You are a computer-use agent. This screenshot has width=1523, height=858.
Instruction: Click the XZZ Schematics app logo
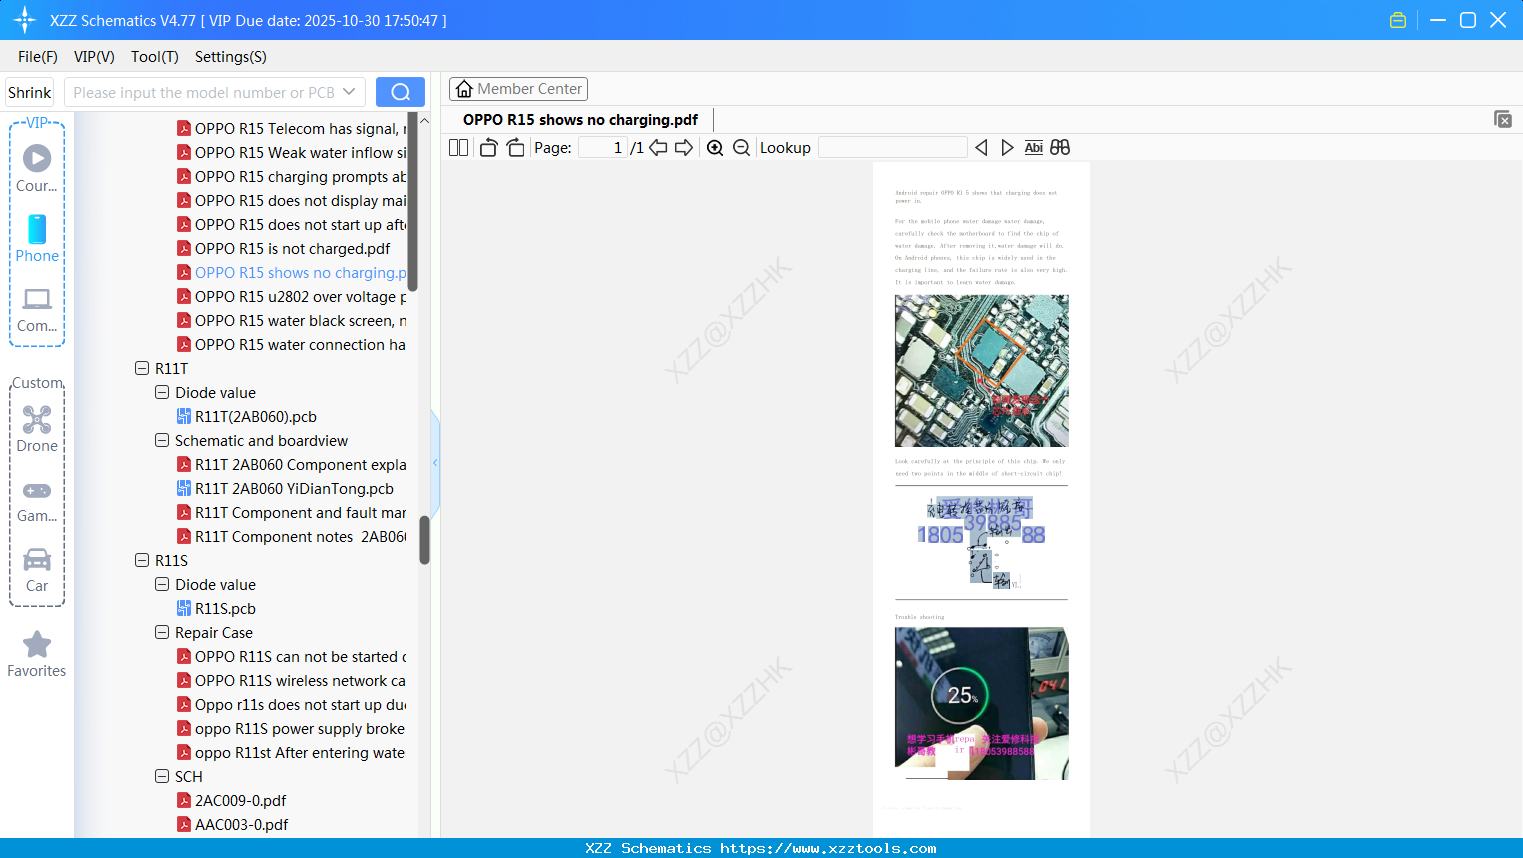25,20
